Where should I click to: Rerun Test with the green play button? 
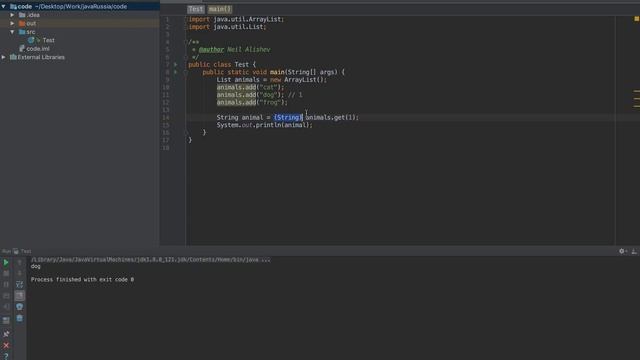pyautogui.click(x=6, y=262)
